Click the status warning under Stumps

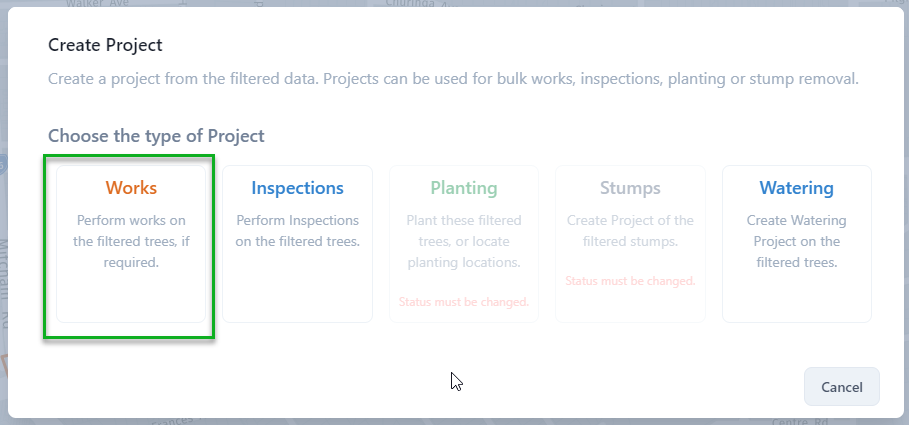[x=630, y=281]
